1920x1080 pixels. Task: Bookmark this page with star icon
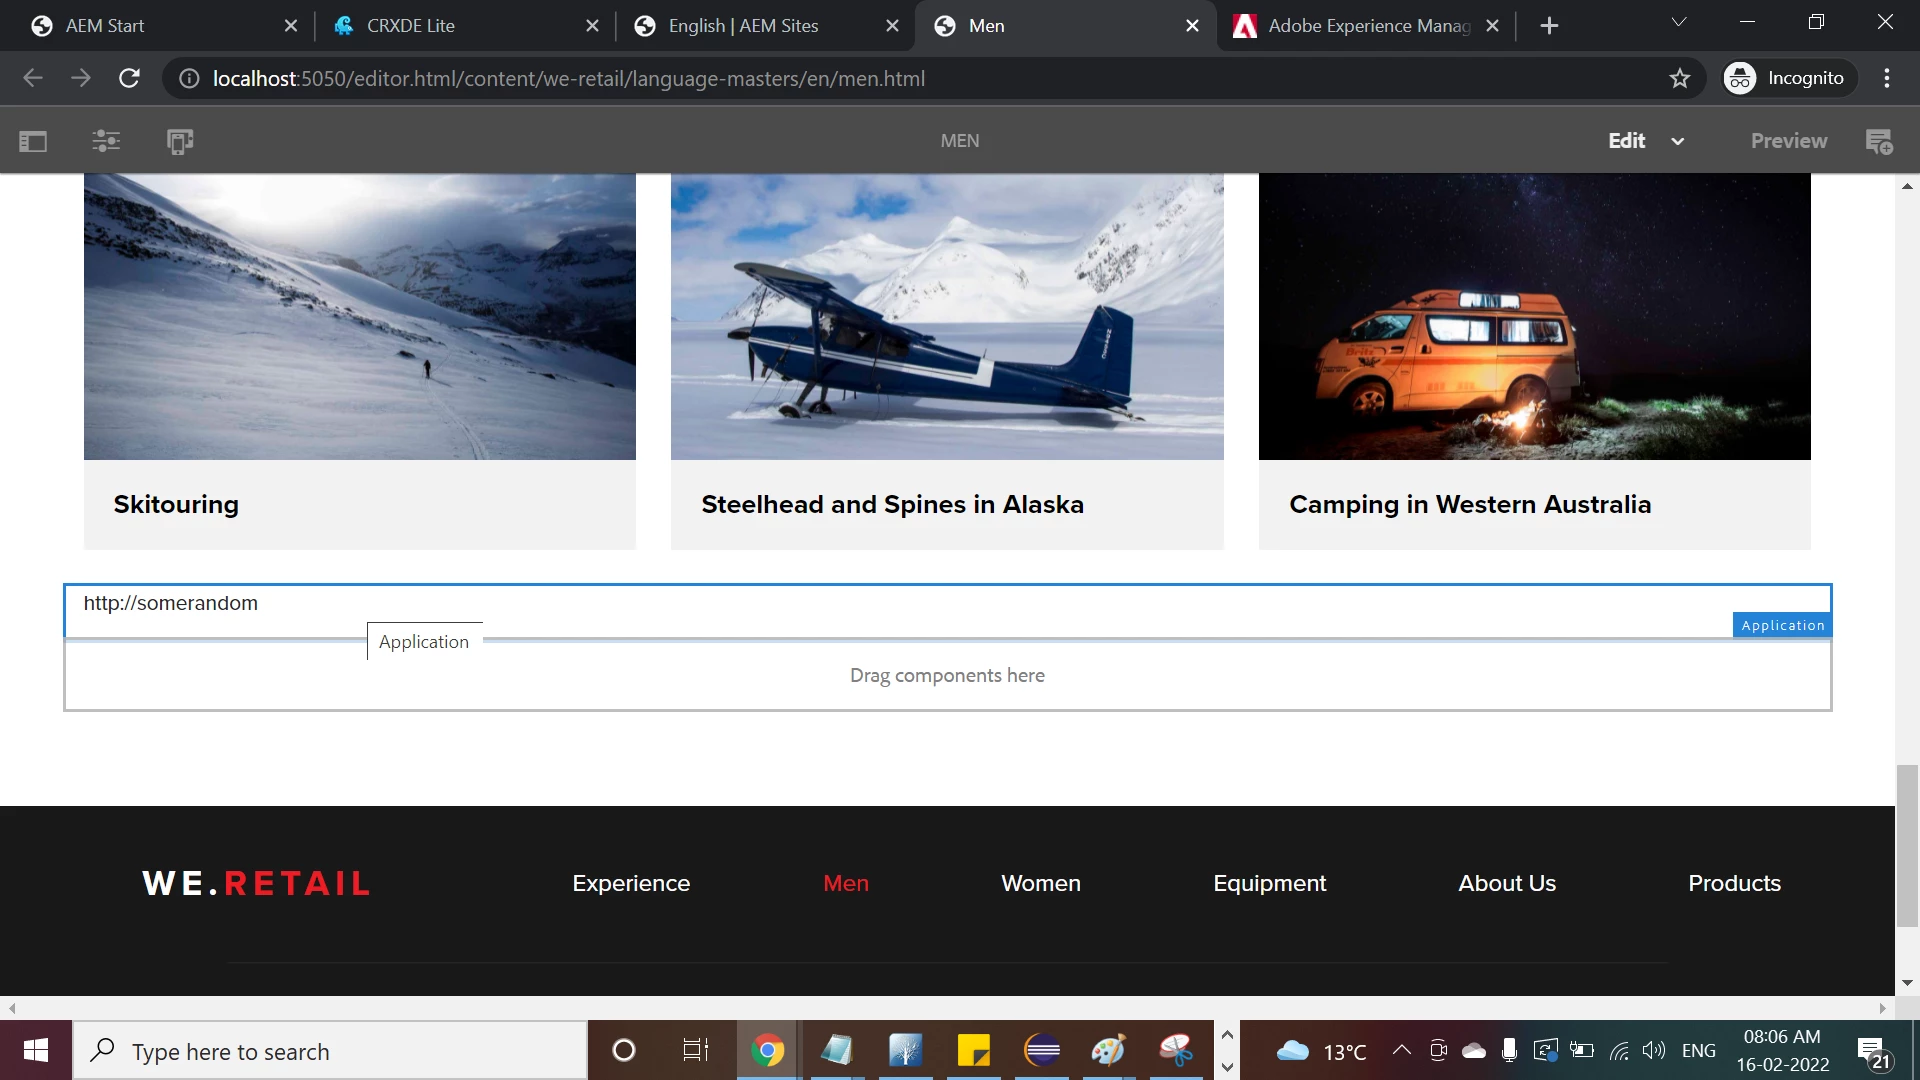tap(1680, 78)
